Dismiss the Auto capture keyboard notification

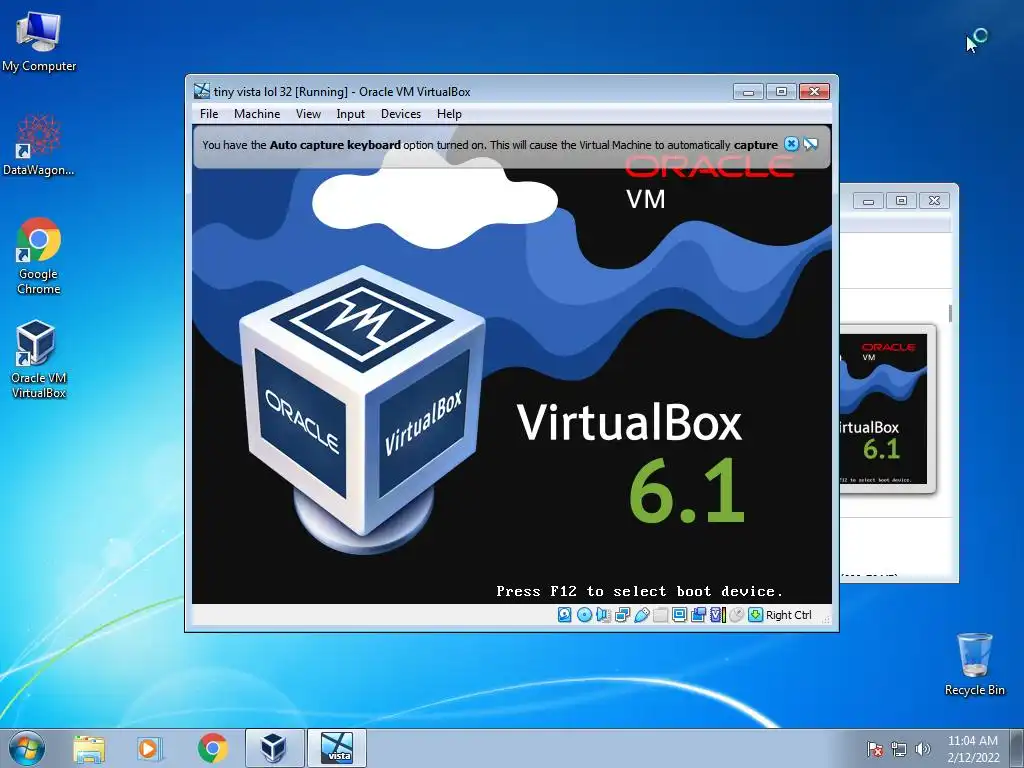(791, 144)
